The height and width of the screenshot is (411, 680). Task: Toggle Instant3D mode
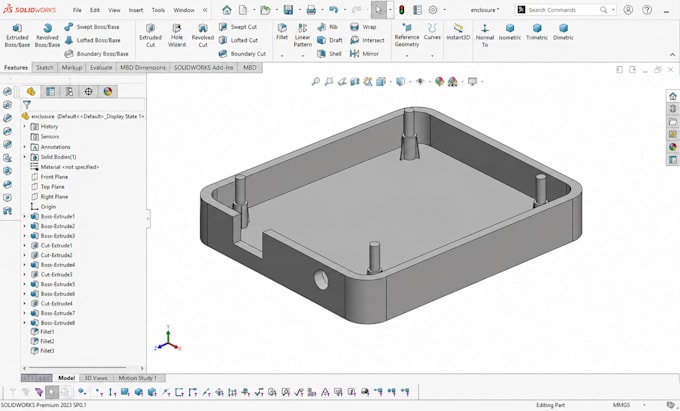tap(458, 32)
